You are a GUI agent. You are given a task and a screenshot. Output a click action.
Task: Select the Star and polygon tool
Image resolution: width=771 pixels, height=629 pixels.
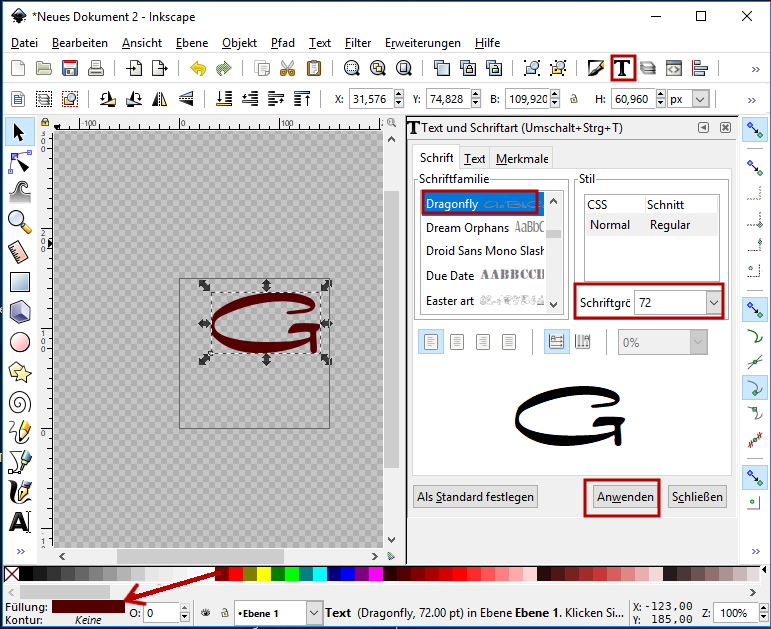coord(19,372)
